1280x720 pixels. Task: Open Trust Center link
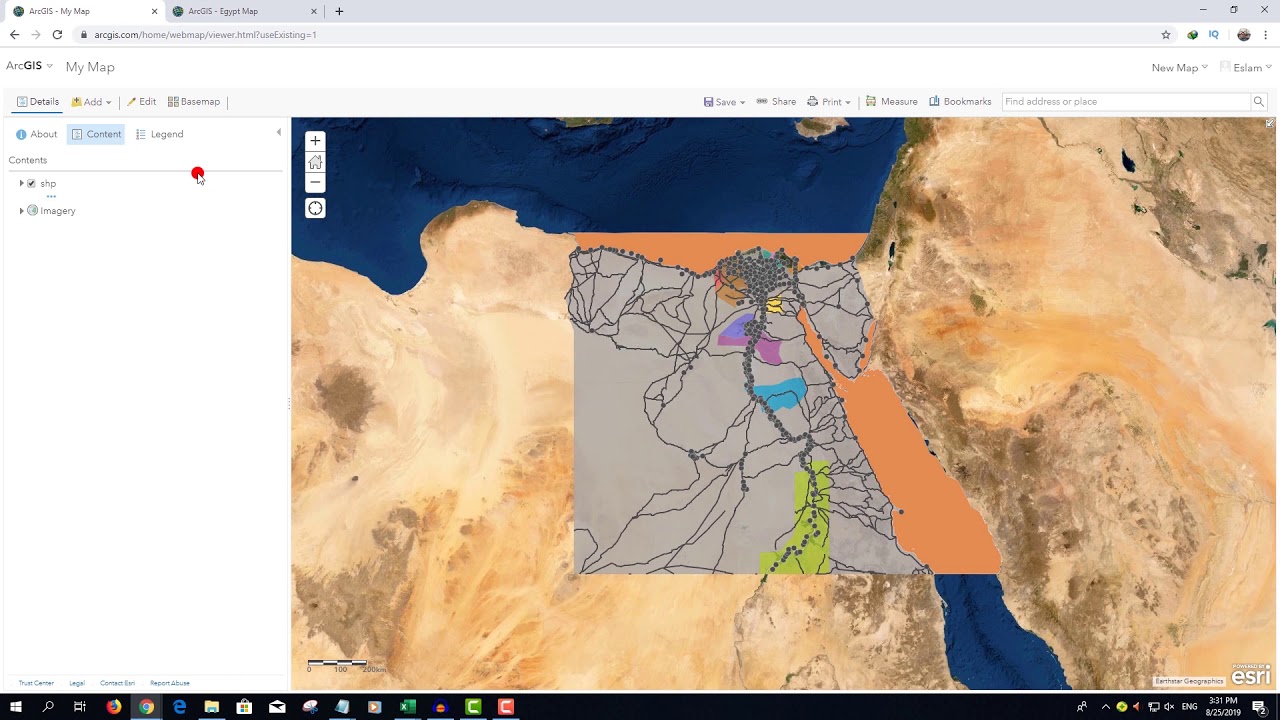(x=36, y=683)
